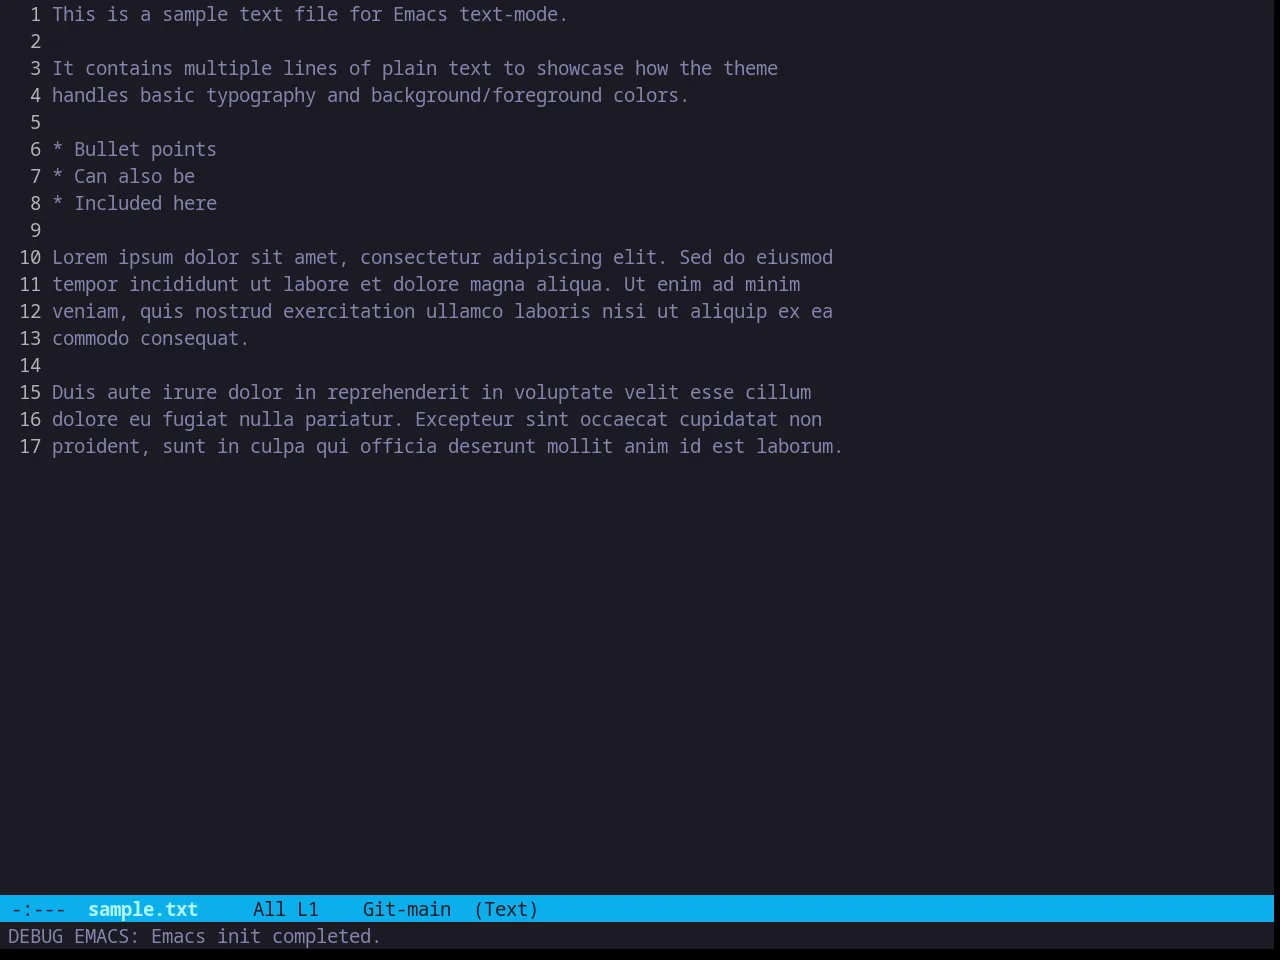Image resolution: width=1280 pixels, height=960 pixels.
Task: Click line number 1 in the margin
Action: click(35, 14)
